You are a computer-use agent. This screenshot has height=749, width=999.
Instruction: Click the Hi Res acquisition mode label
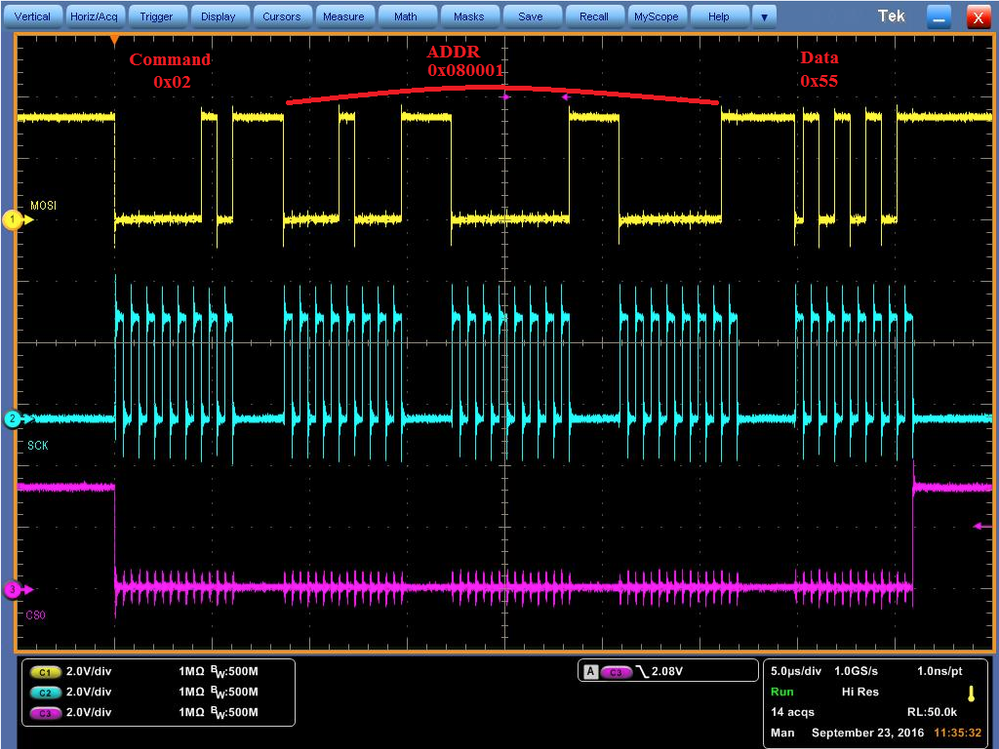860,692
